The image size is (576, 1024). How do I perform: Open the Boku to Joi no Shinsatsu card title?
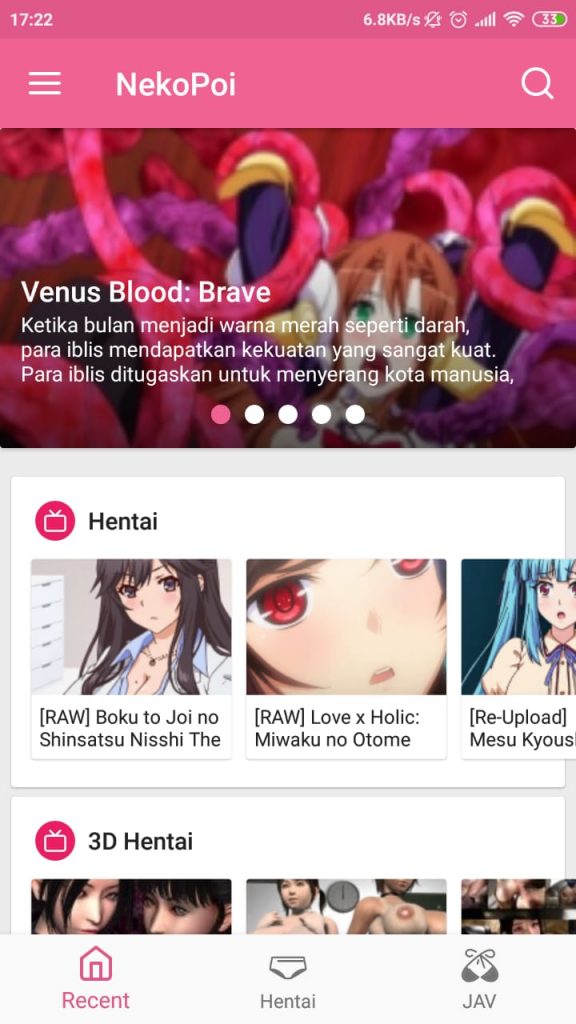[x=130, y=728]
